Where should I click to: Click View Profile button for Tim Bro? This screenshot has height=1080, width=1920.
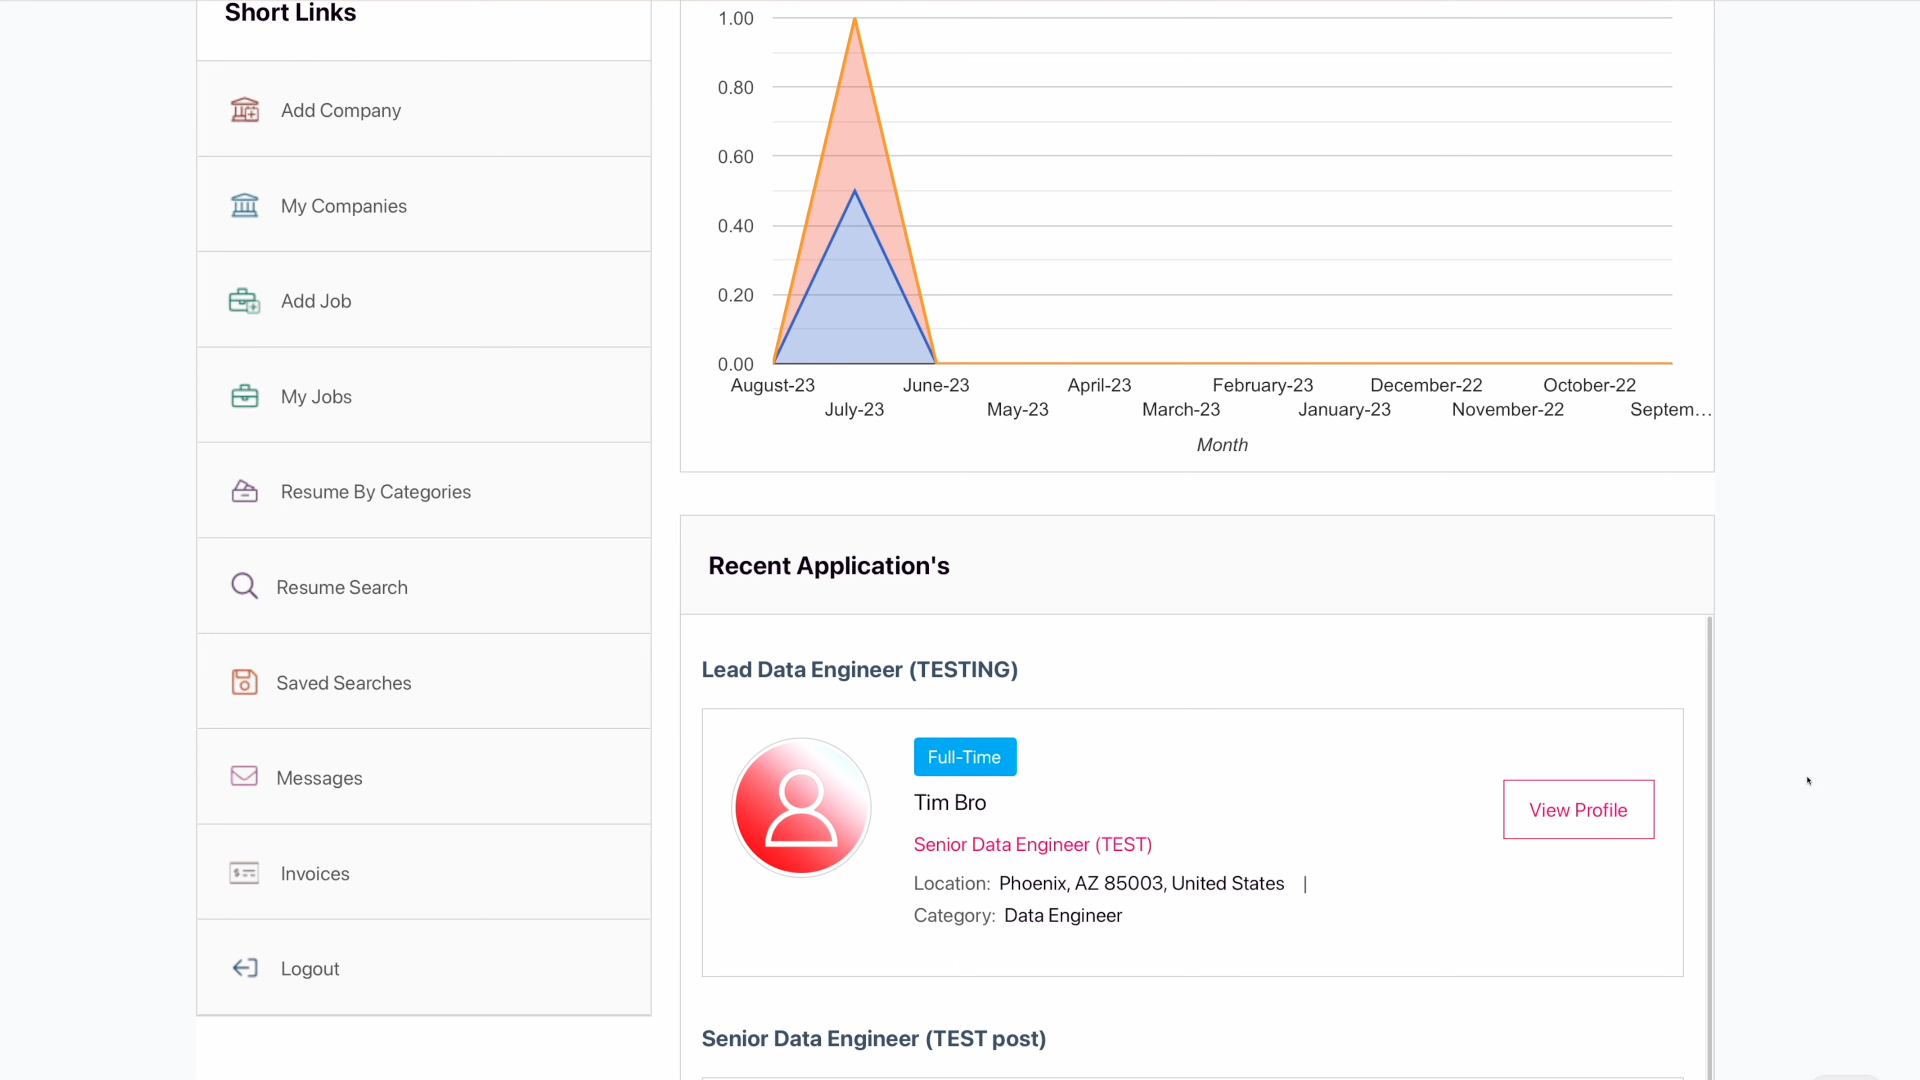coord(1578,810)
